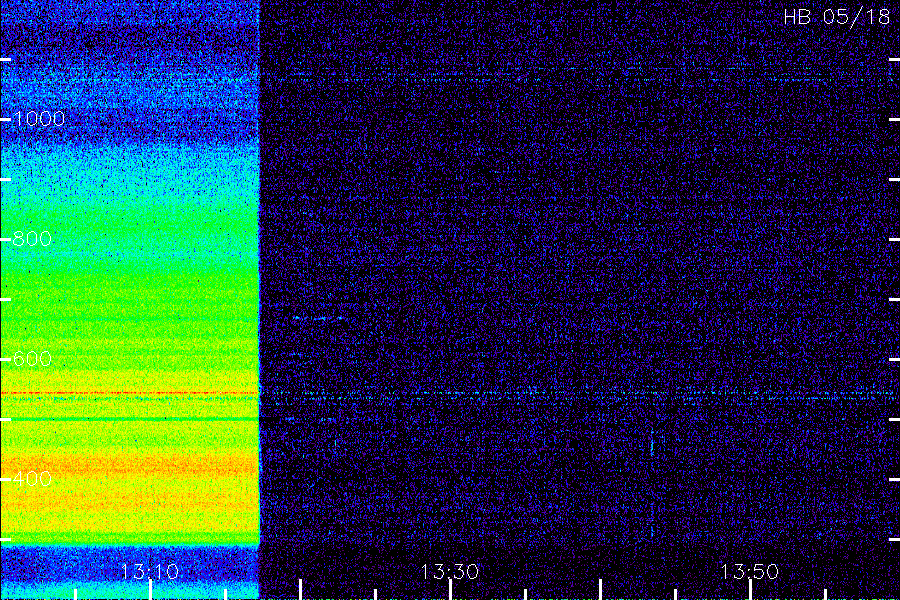
Task: Click the 800 frequency axis label
Action: tap(32, 239)
